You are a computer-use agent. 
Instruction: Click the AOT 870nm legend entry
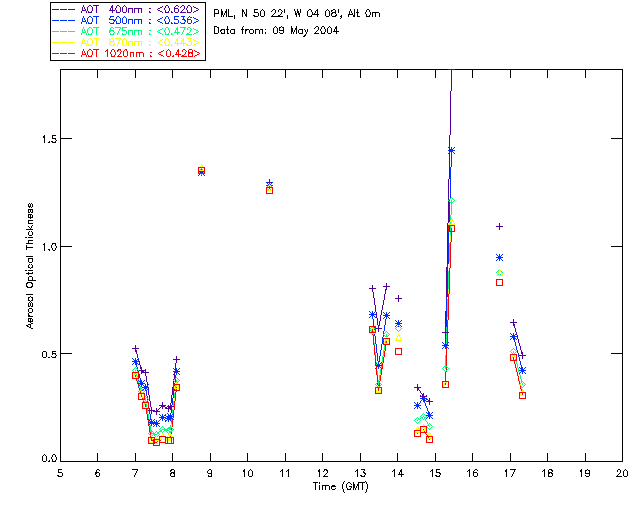pyautogui.click(x=126, y=42)
